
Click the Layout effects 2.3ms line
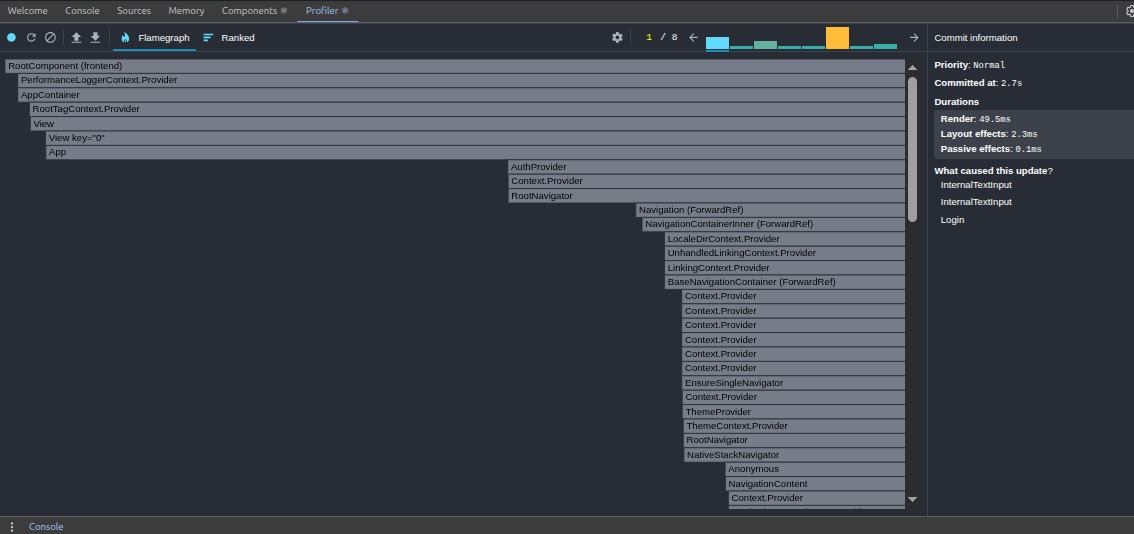coord(989,134)
